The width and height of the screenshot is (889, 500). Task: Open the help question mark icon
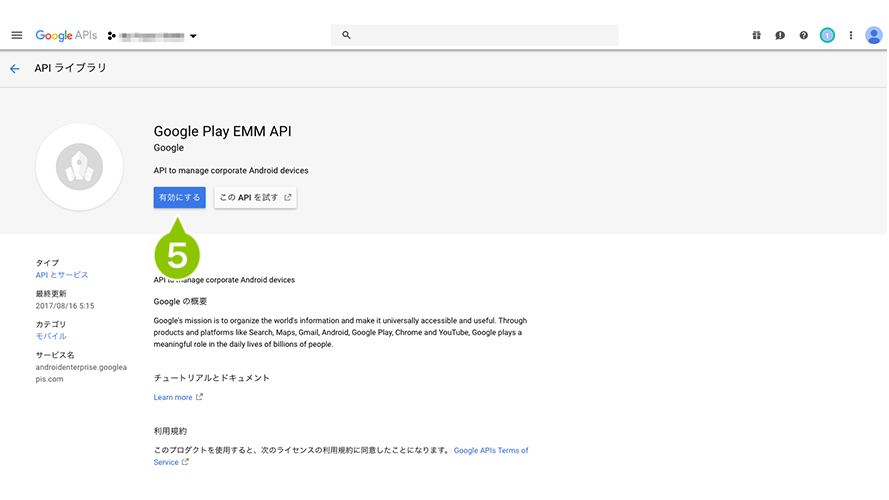(x=803, y=35)
